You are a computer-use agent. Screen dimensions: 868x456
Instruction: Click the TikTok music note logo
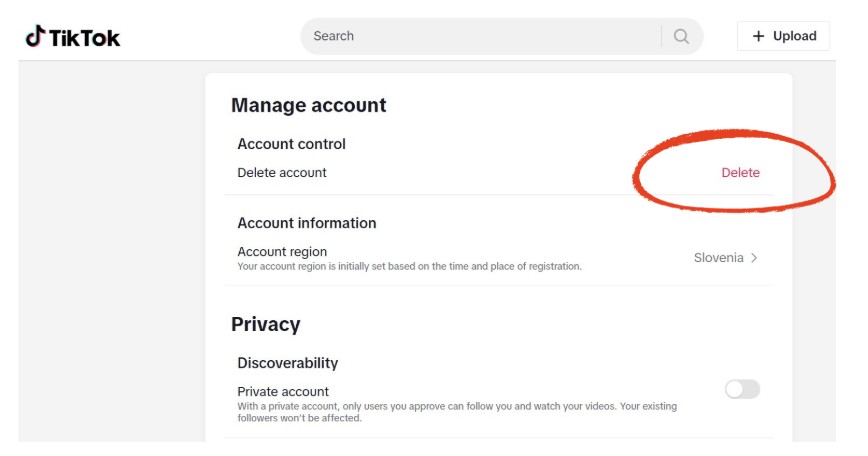35,36
